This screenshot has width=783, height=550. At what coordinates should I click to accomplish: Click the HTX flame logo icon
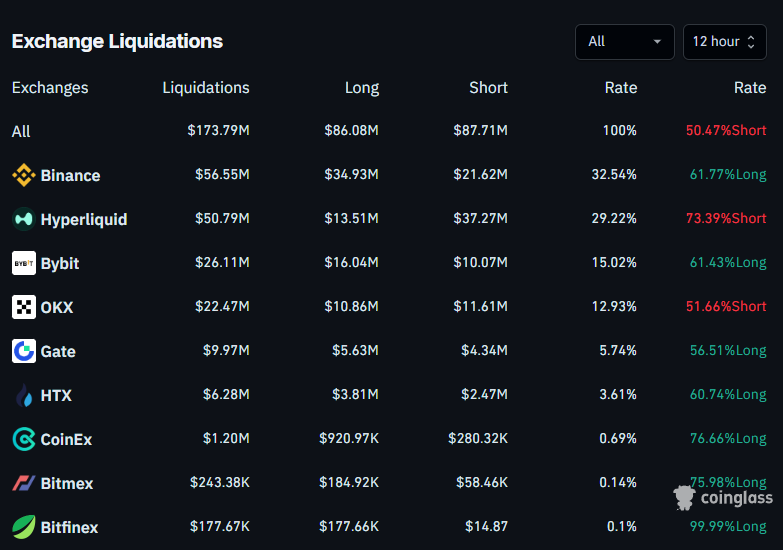pos(23,395)
